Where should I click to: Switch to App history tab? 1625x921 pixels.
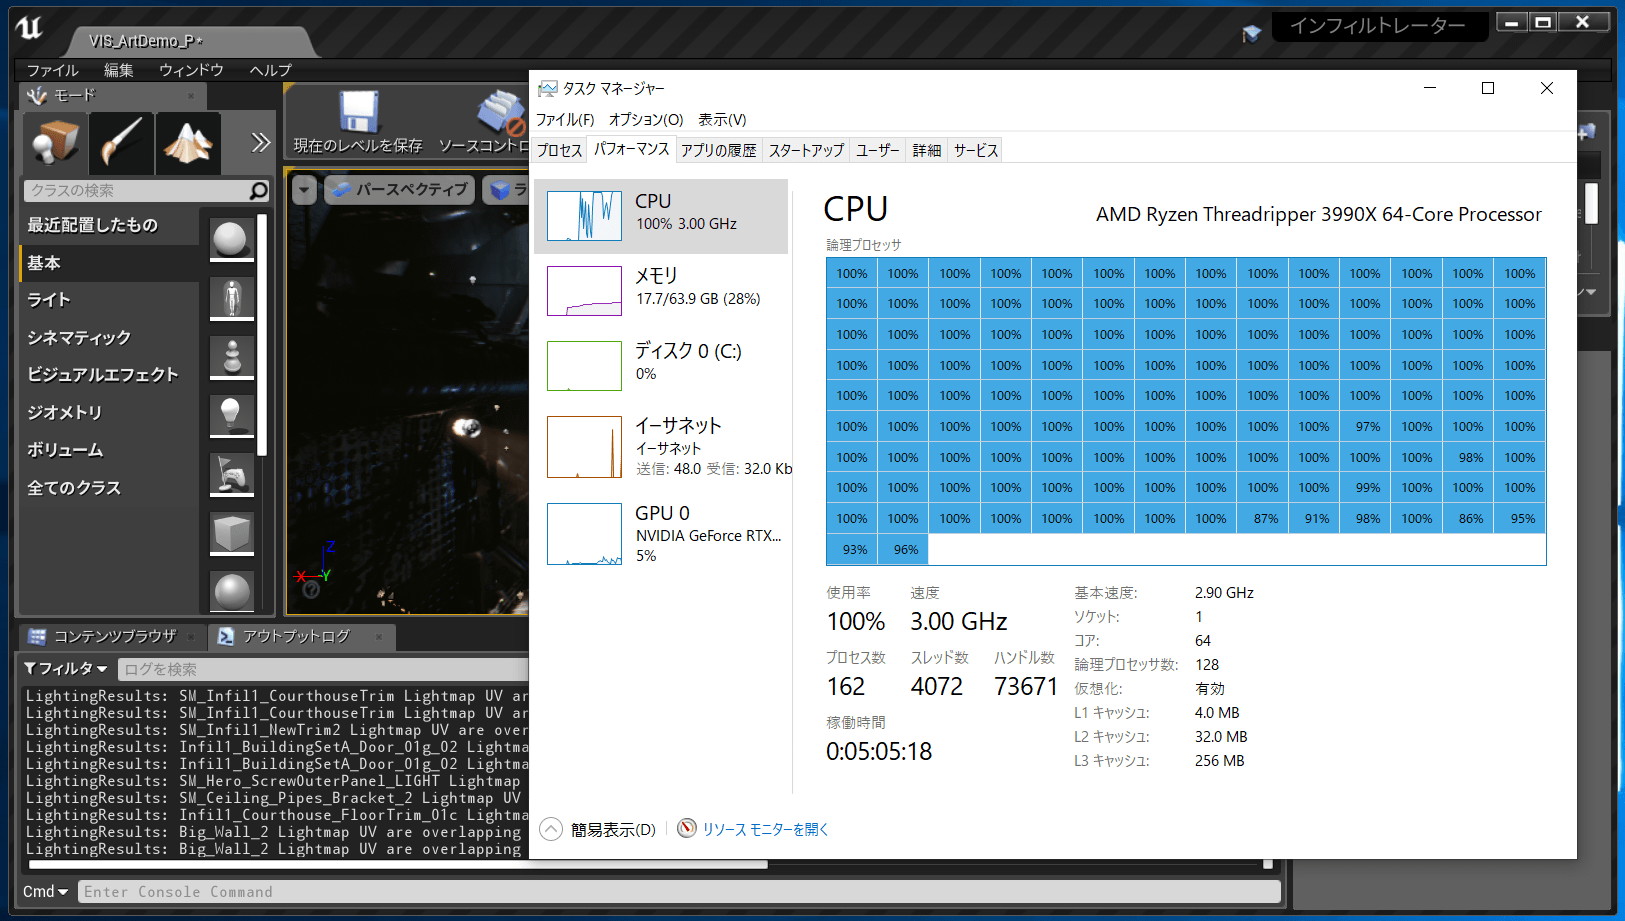pos(718,150)
